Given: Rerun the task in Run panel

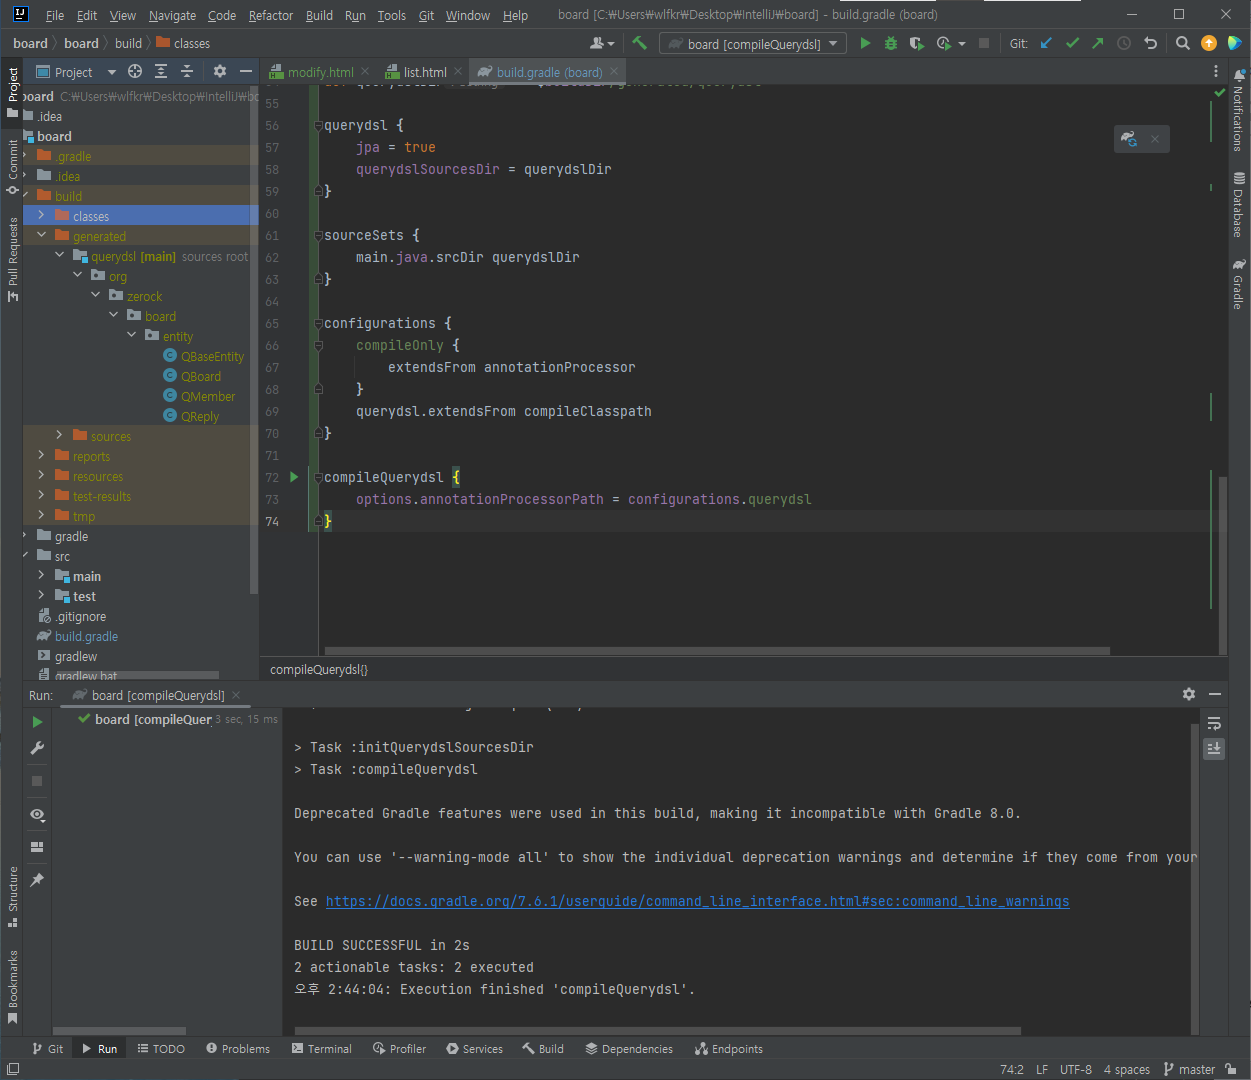Looking at the screenshot, I should pos(37,722).
